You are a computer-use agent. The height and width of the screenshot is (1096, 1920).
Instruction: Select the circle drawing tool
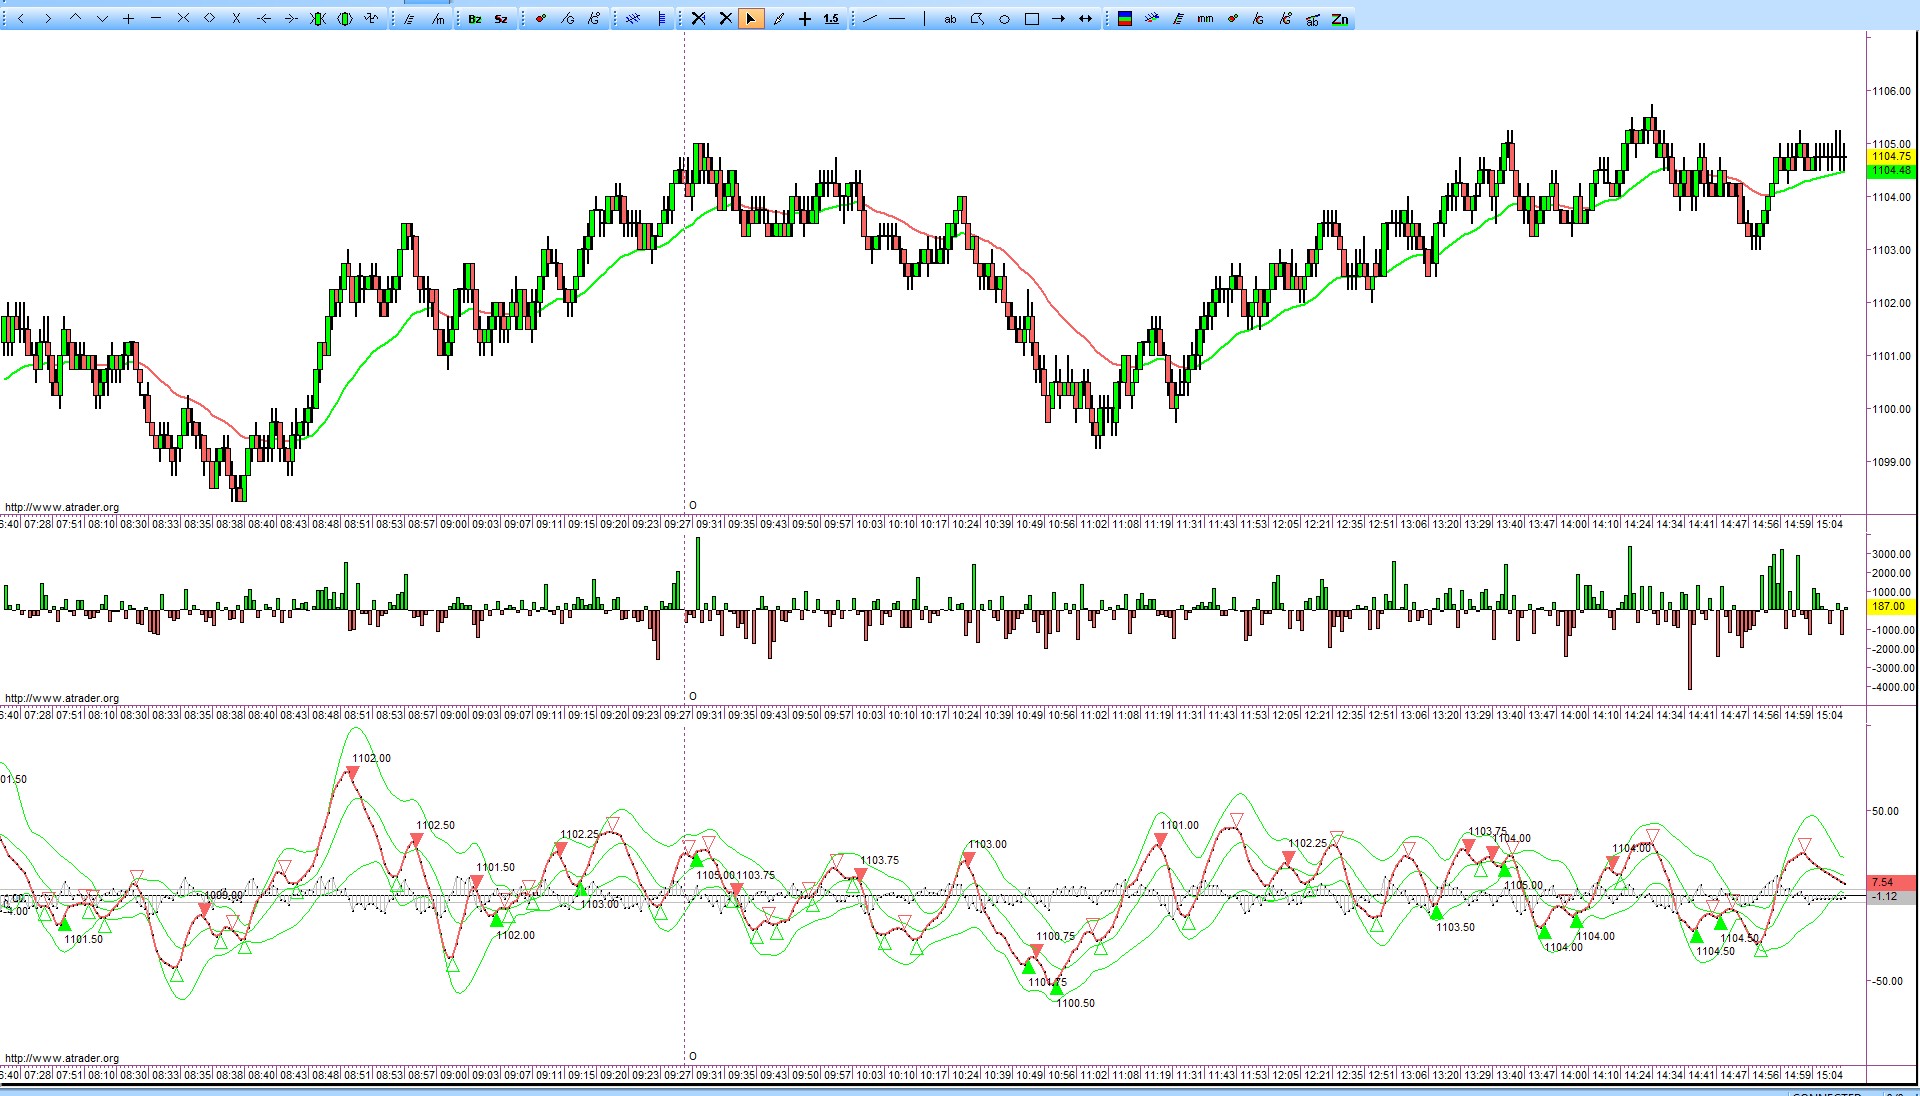(x=1004, y=19)
